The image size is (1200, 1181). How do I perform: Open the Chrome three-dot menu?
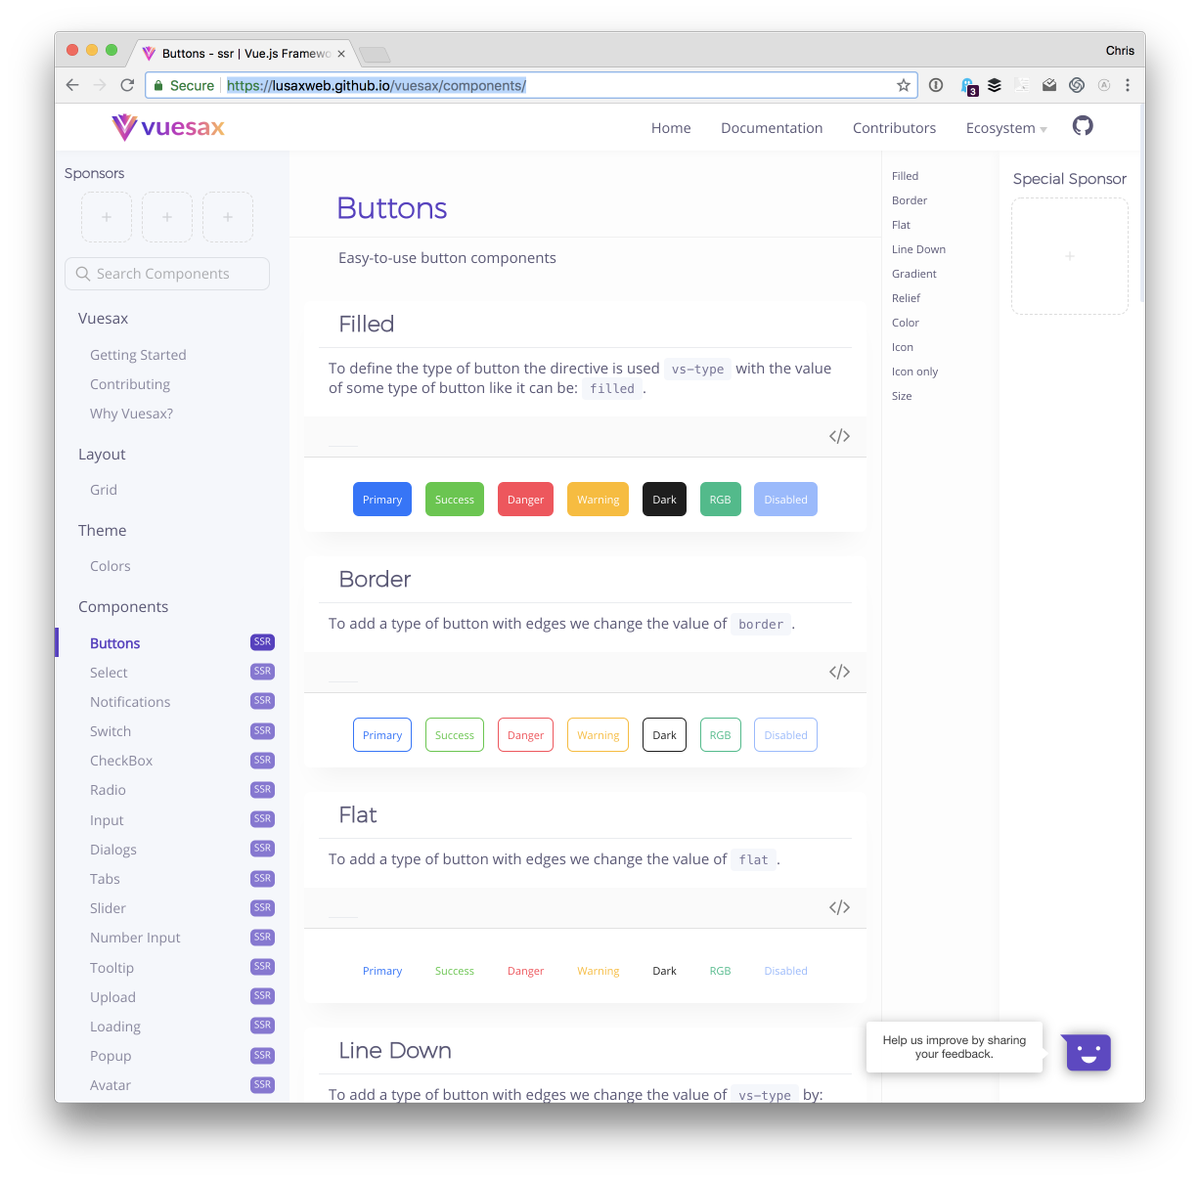(x=1127, y=86)
